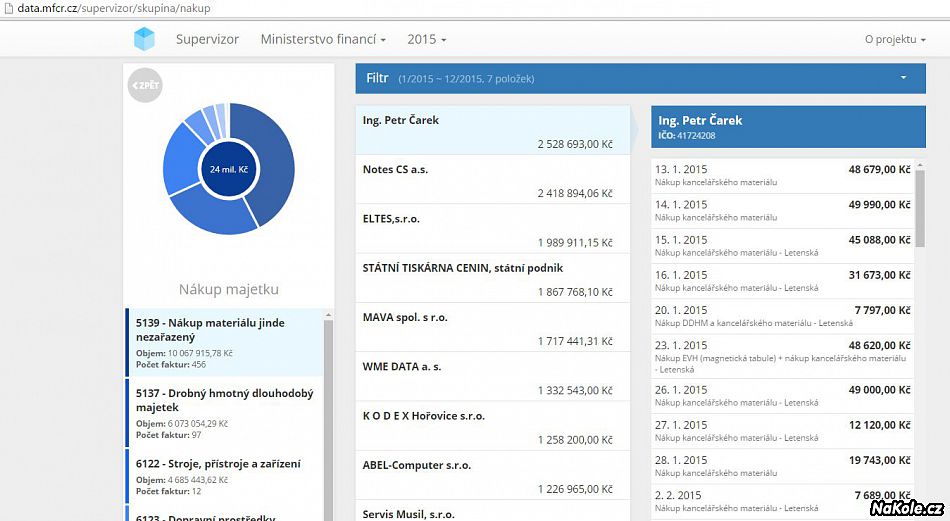Image resolution: width=950 pixels, height=521 pixels.
Task: Open invoice dated 15. 1. 2015
Action: [782, 246]
